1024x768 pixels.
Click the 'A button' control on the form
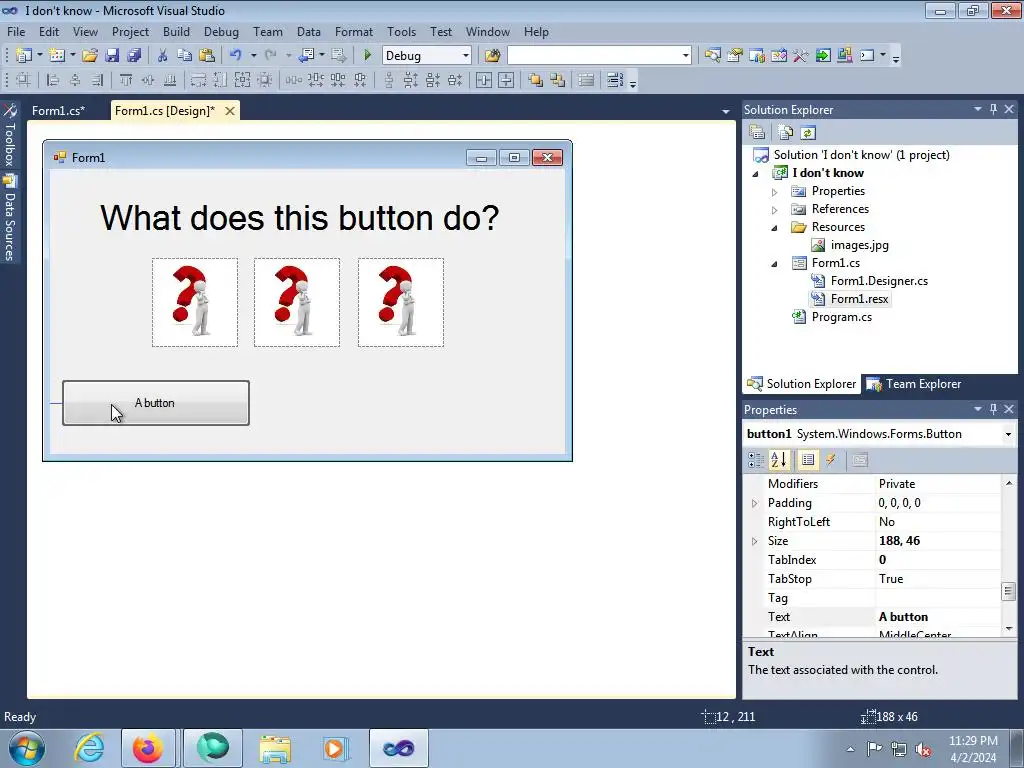155,403
